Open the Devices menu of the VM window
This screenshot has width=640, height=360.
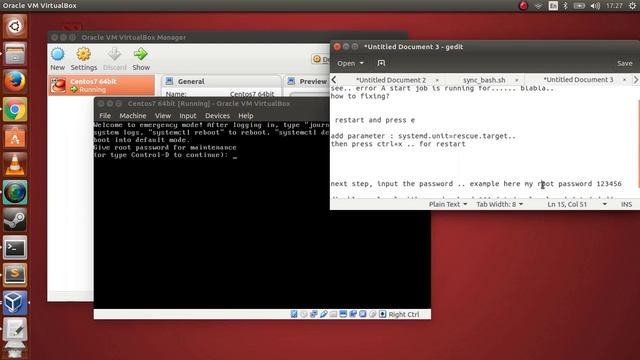pyautogui.click(x=217, y=116)
